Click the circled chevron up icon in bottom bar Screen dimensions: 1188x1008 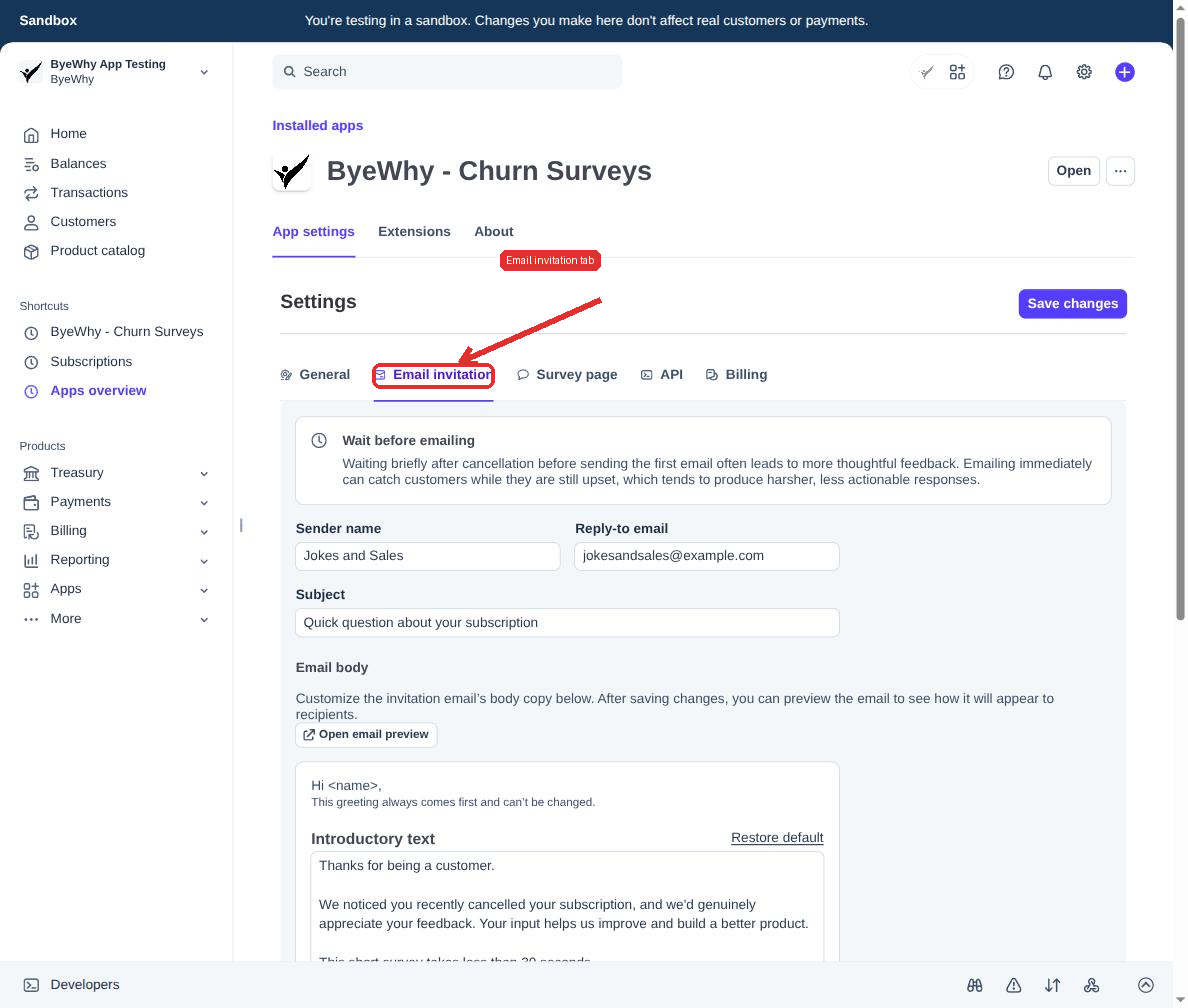click(x=1146, y=985)
